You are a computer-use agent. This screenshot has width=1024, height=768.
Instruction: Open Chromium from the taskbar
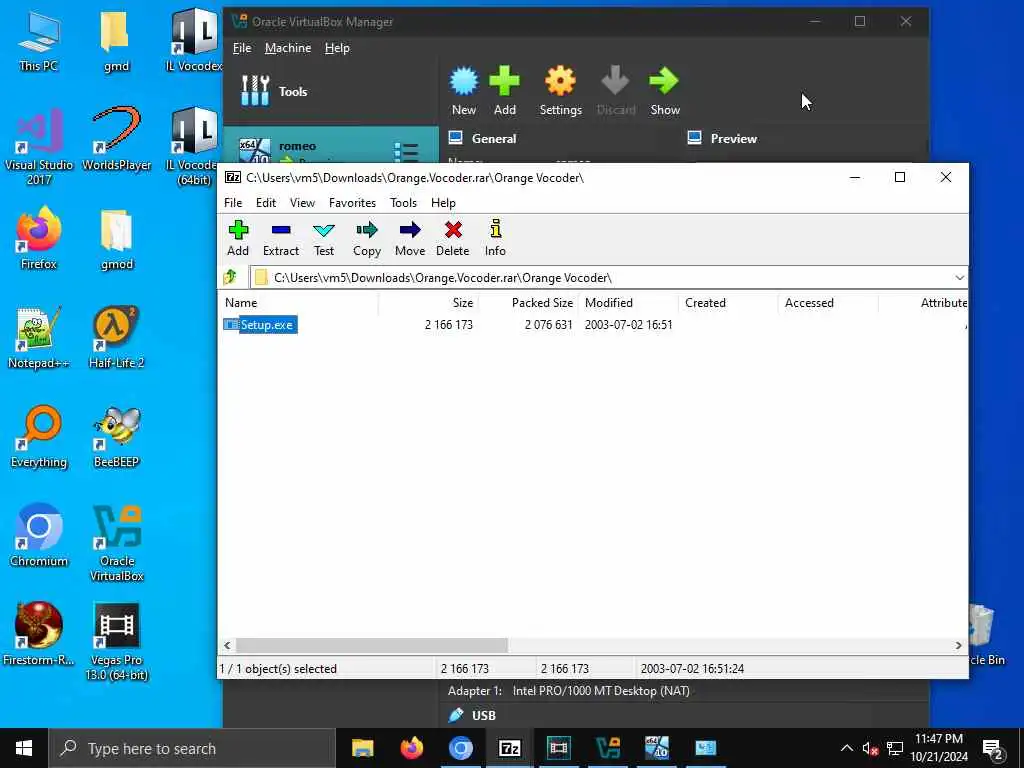point(460,748)
